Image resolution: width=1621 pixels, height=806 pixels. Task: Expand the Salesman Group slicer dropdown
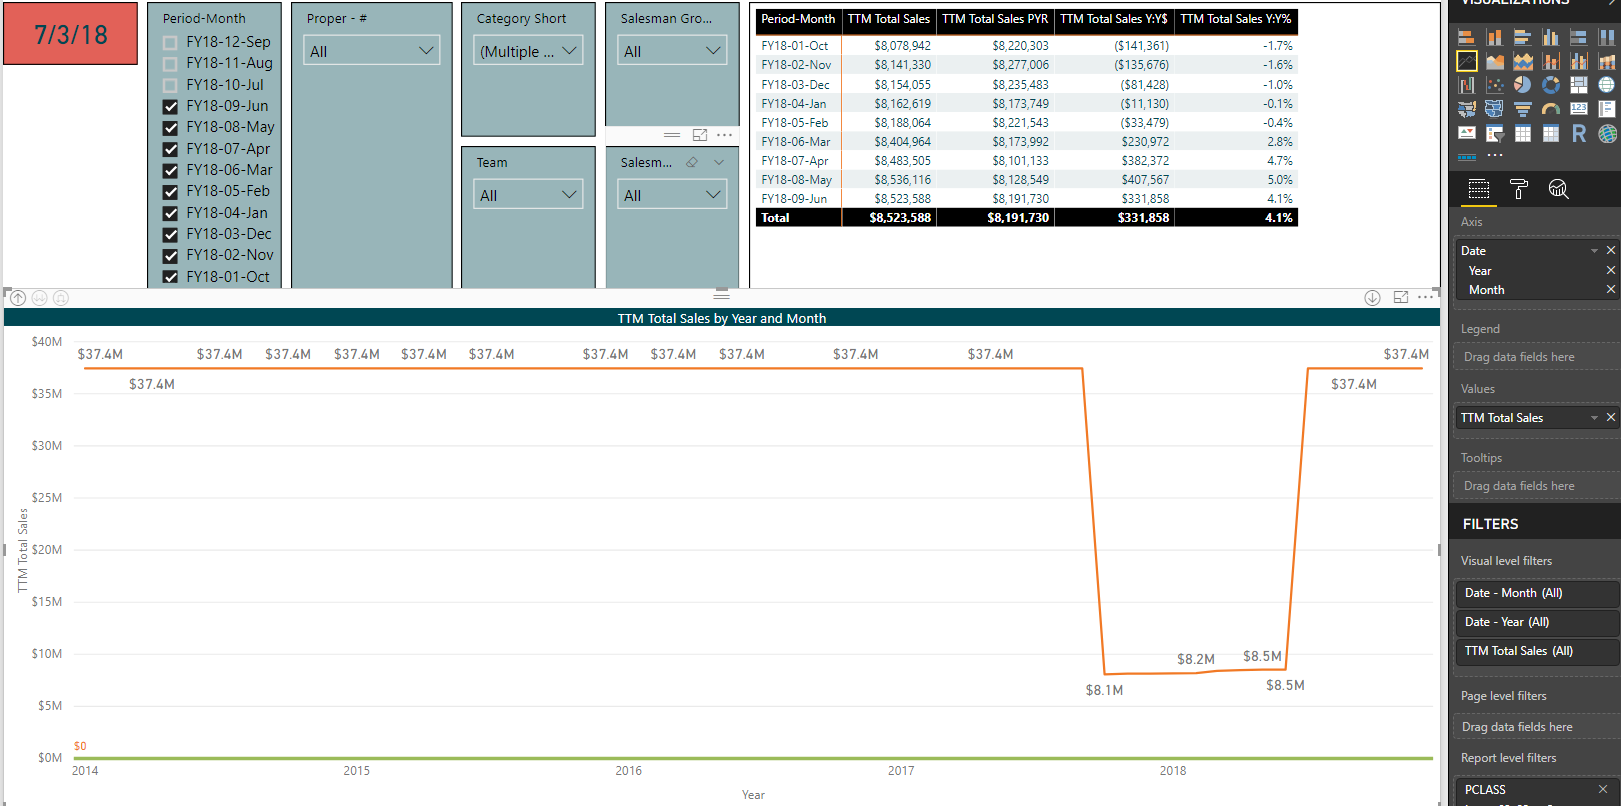[x=672, y=51]
